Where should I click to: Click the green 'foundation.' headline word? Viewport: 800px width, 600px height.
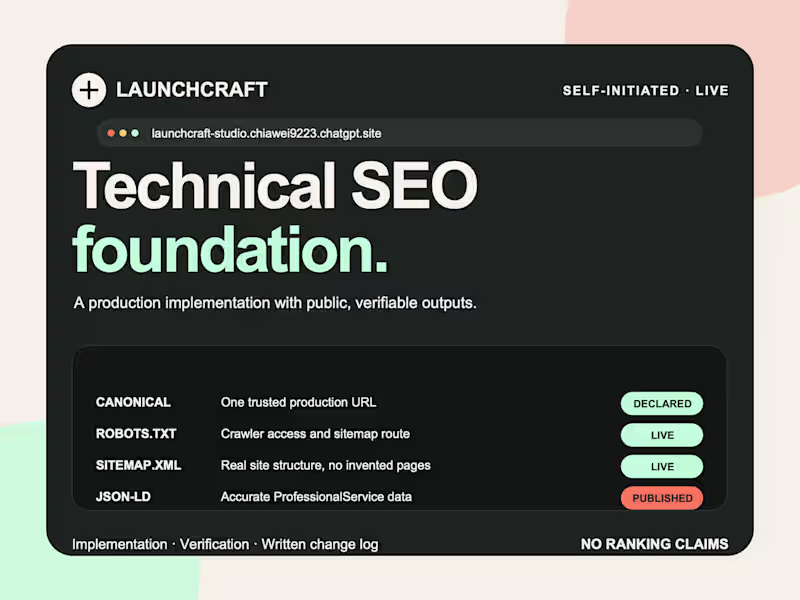pyautogui.click(x=231, y=249)
